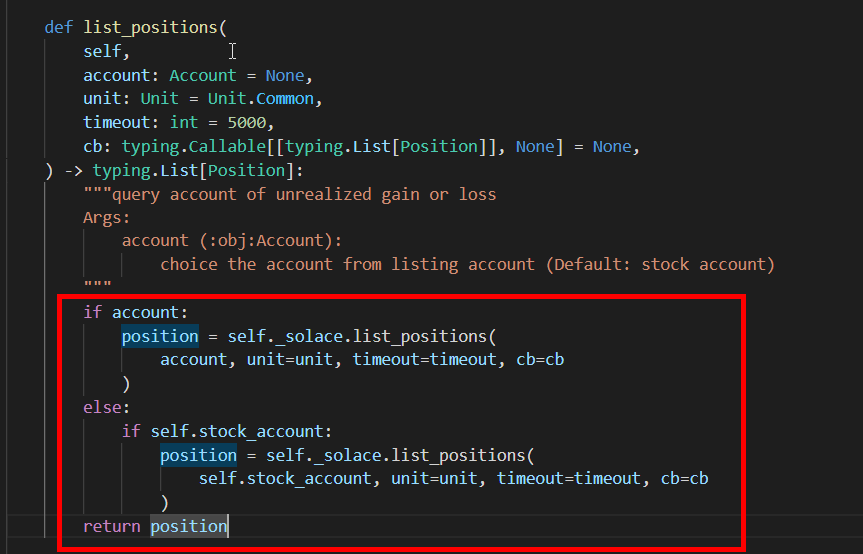Image resolution: width=863 pixels, height=554 pixels.
Task: Click the list_positions function name
Action: (x=151, y=28)
